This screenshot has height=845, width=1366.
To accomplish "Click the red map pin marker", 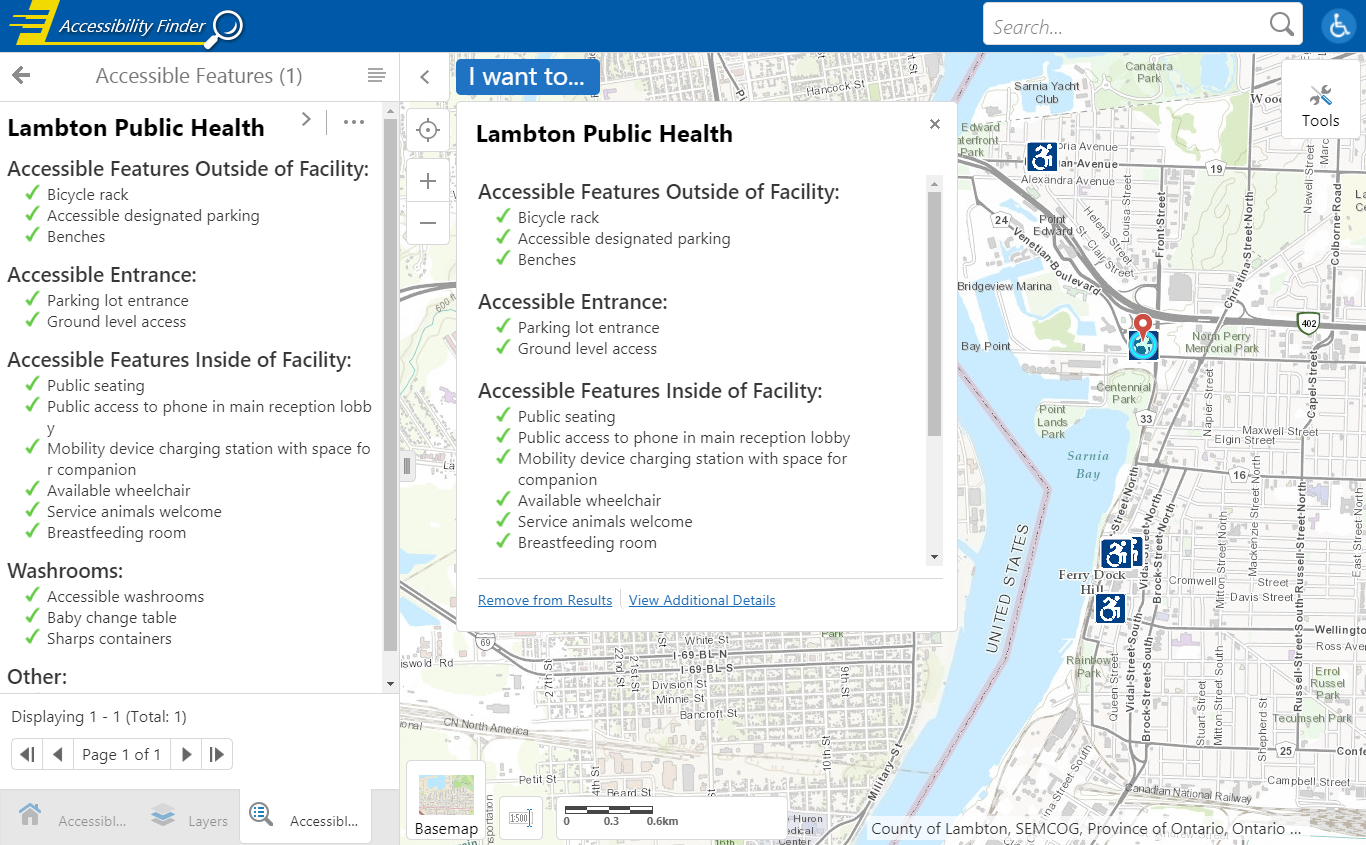I will (x=1143, y=324).
